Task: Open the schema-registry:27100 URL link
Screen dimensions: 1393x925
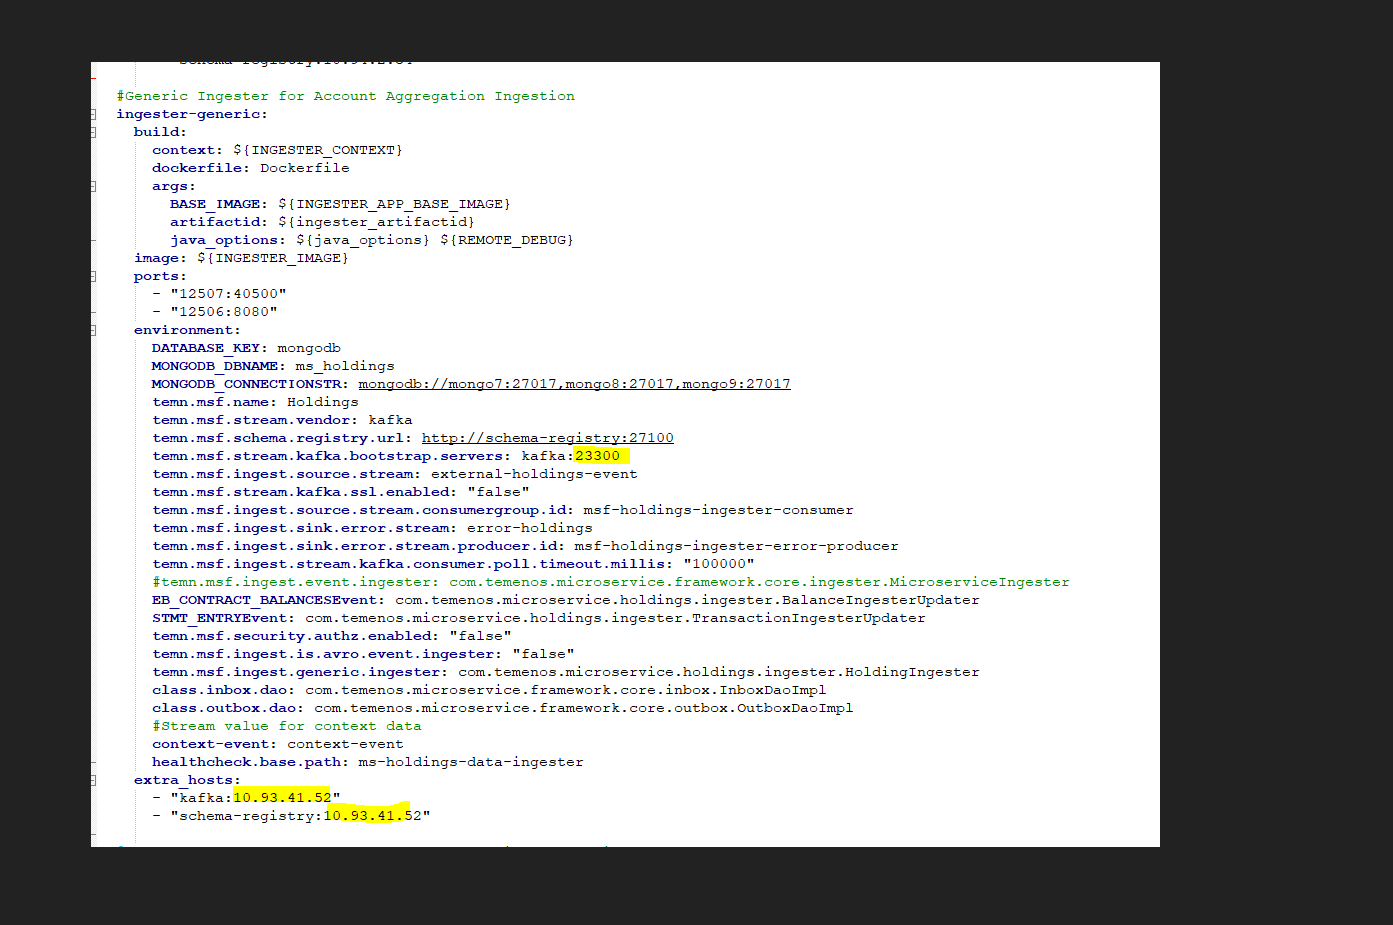Action: point(547,438)
